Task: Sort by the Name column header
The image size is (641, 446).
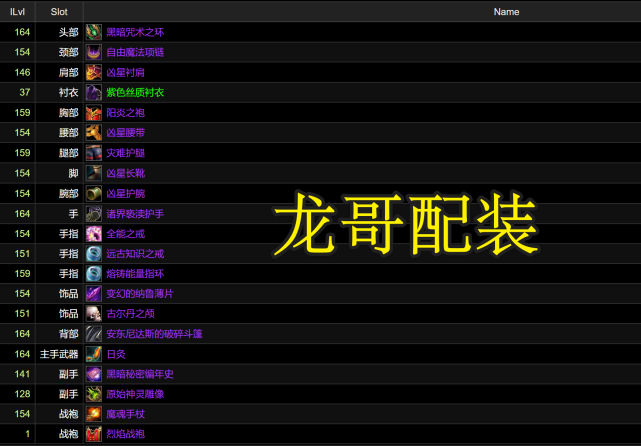Action: [506, 11]
